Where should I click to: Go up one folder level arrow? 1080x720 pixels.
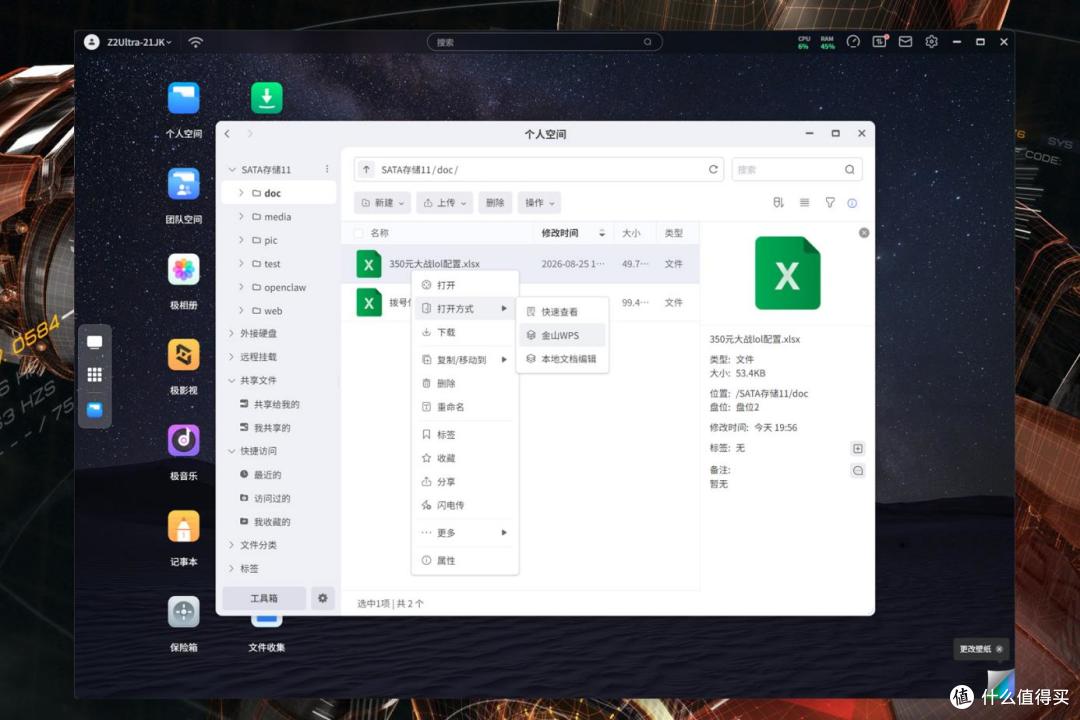366,169
